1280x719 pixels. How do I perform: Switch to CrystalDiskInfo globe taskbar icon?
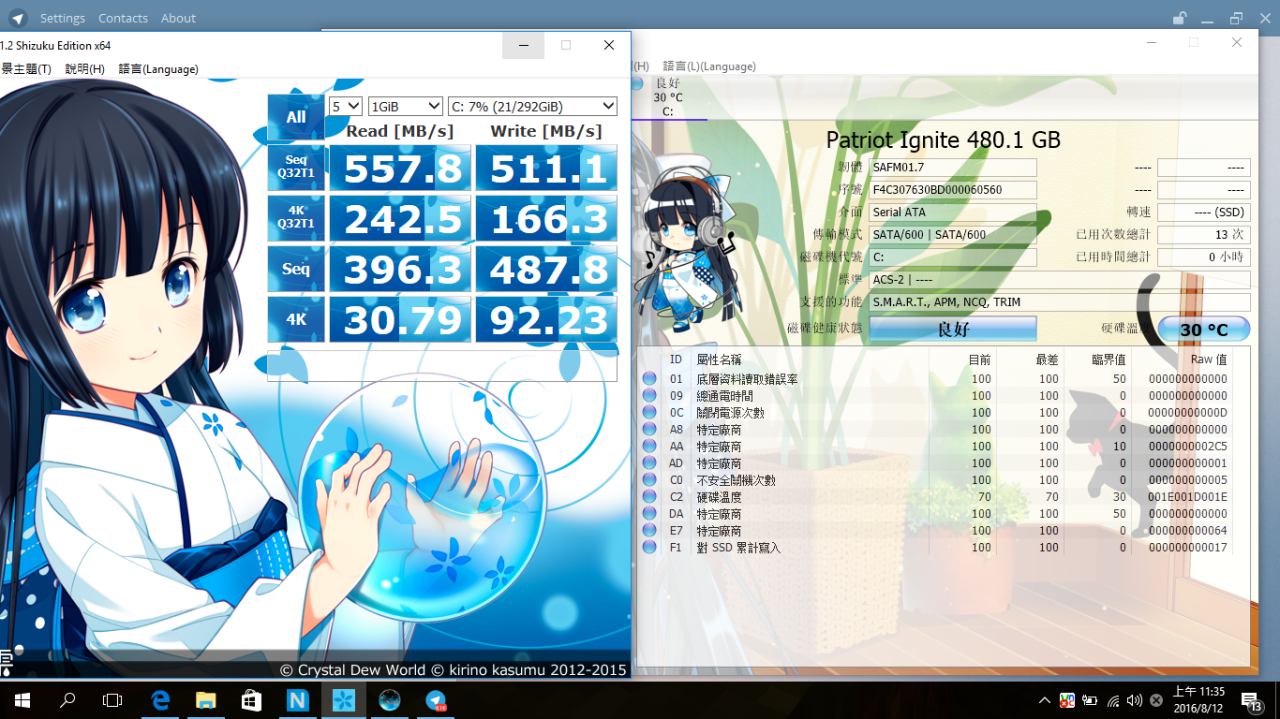[x=389, y=700]
